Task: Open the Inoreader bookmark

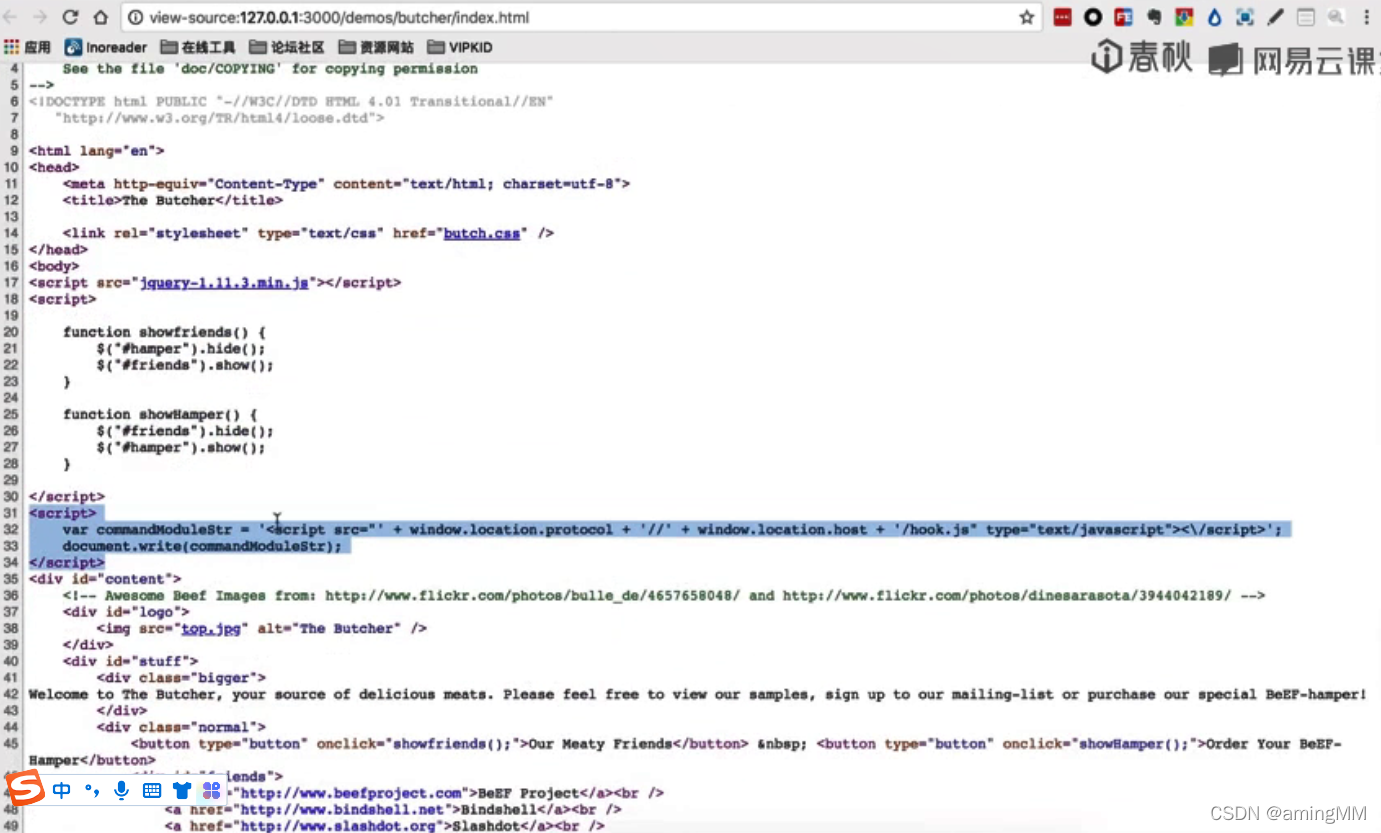Action: (105, 47)
